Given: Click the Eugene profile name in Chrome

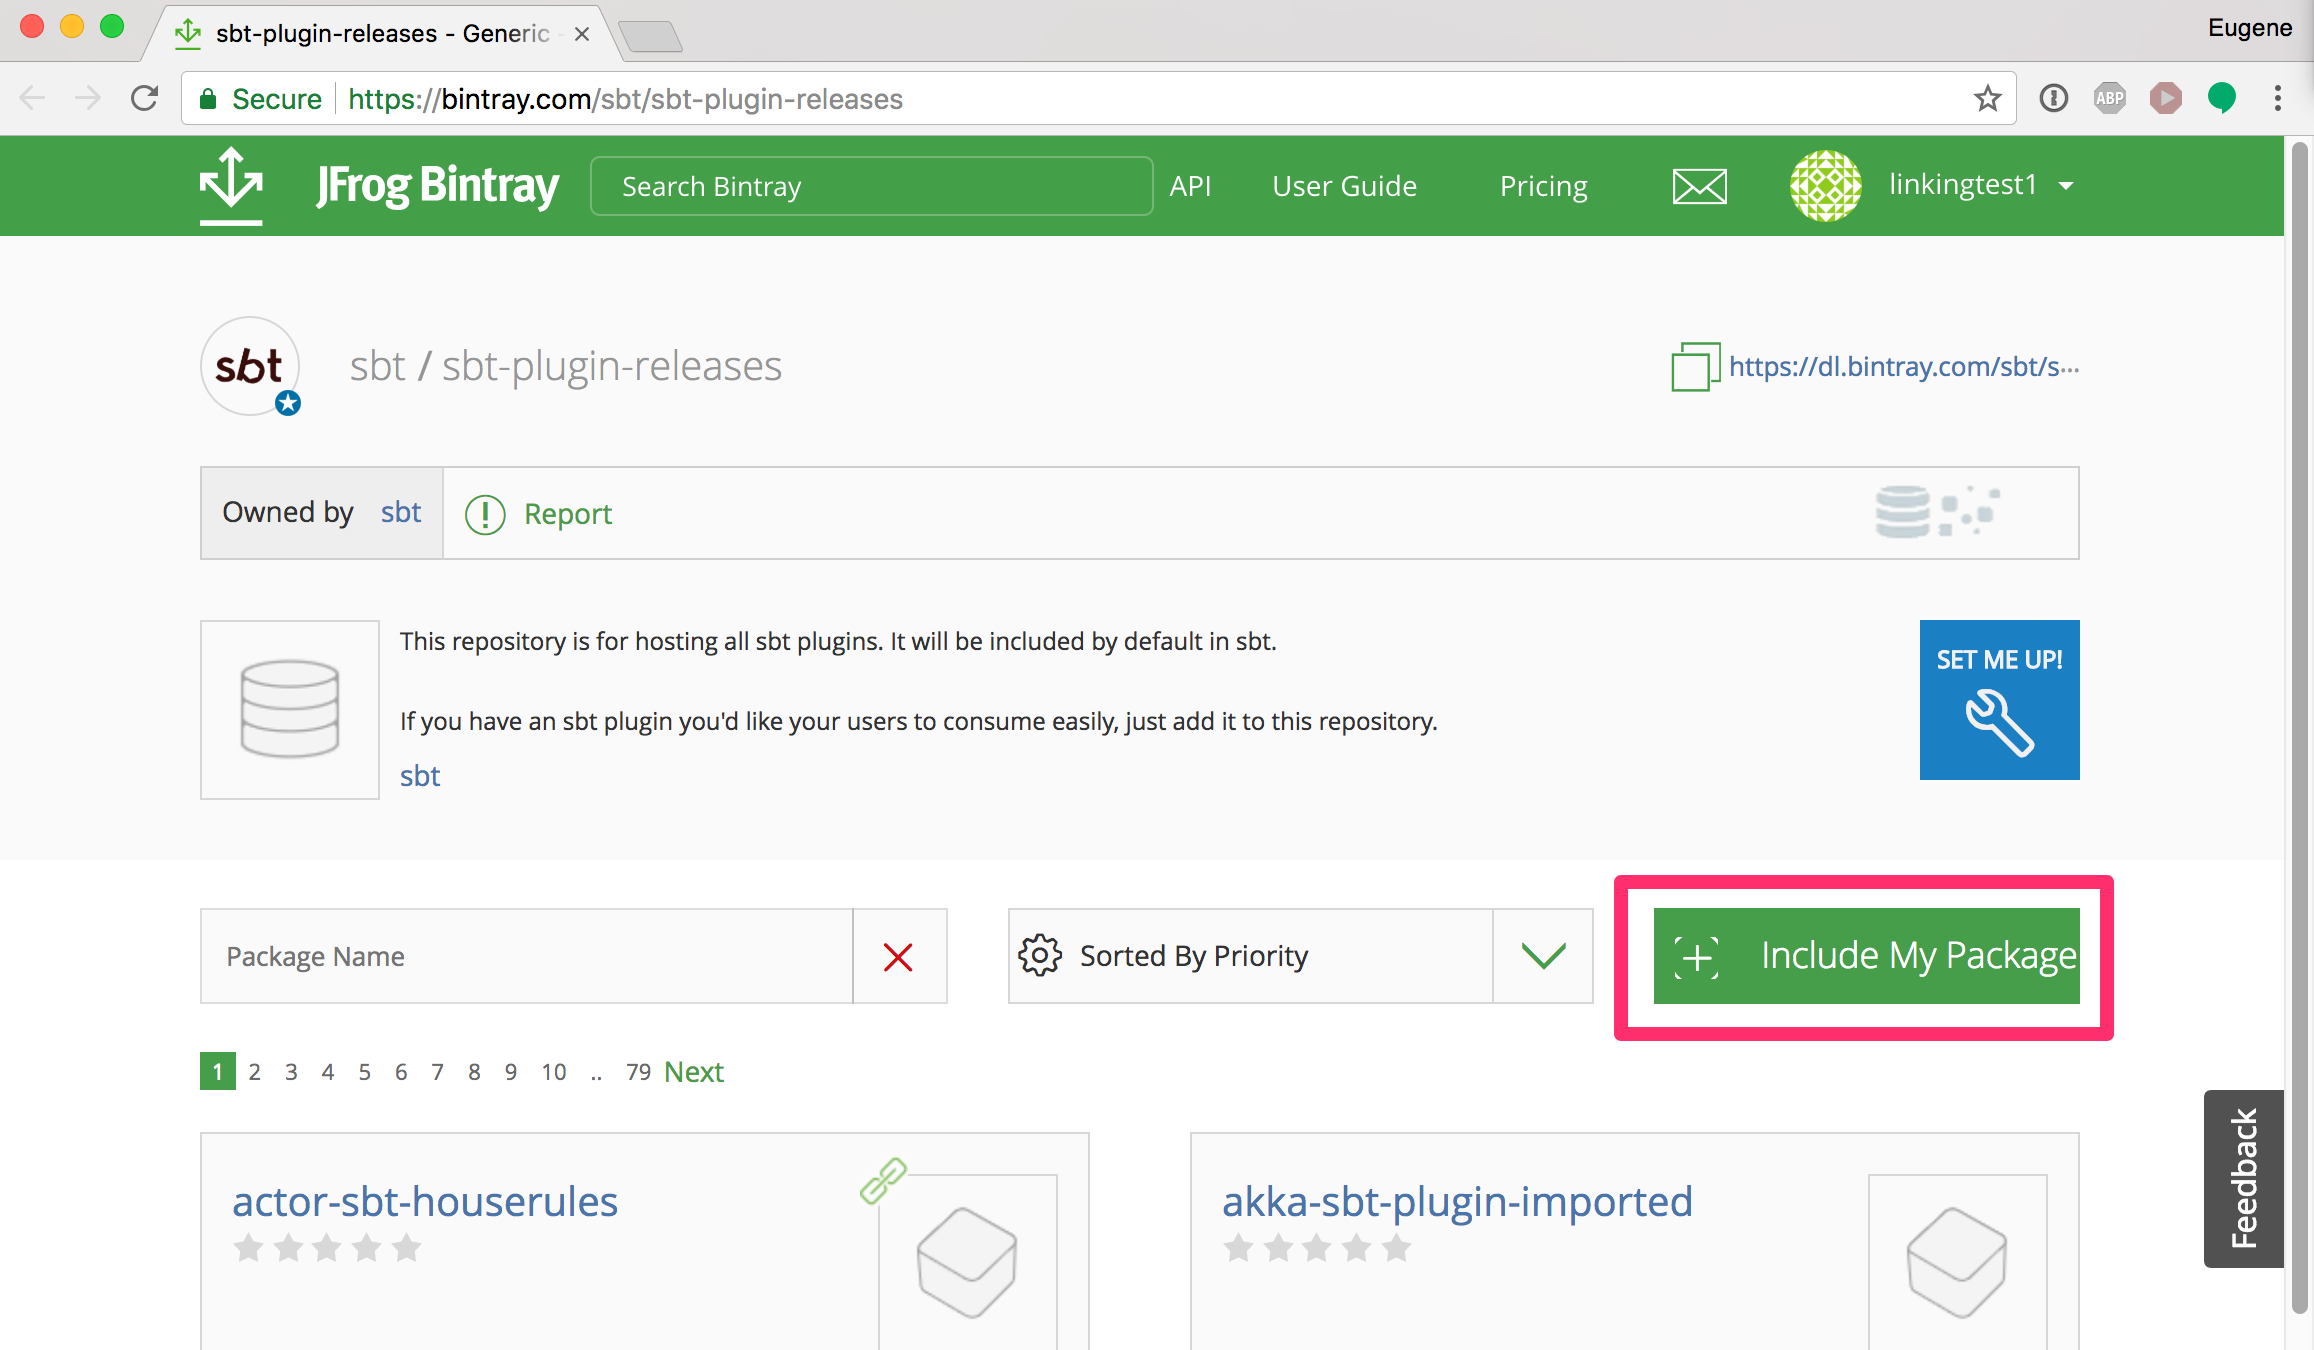Looking at the screenshot, I should pos(2250,28).
